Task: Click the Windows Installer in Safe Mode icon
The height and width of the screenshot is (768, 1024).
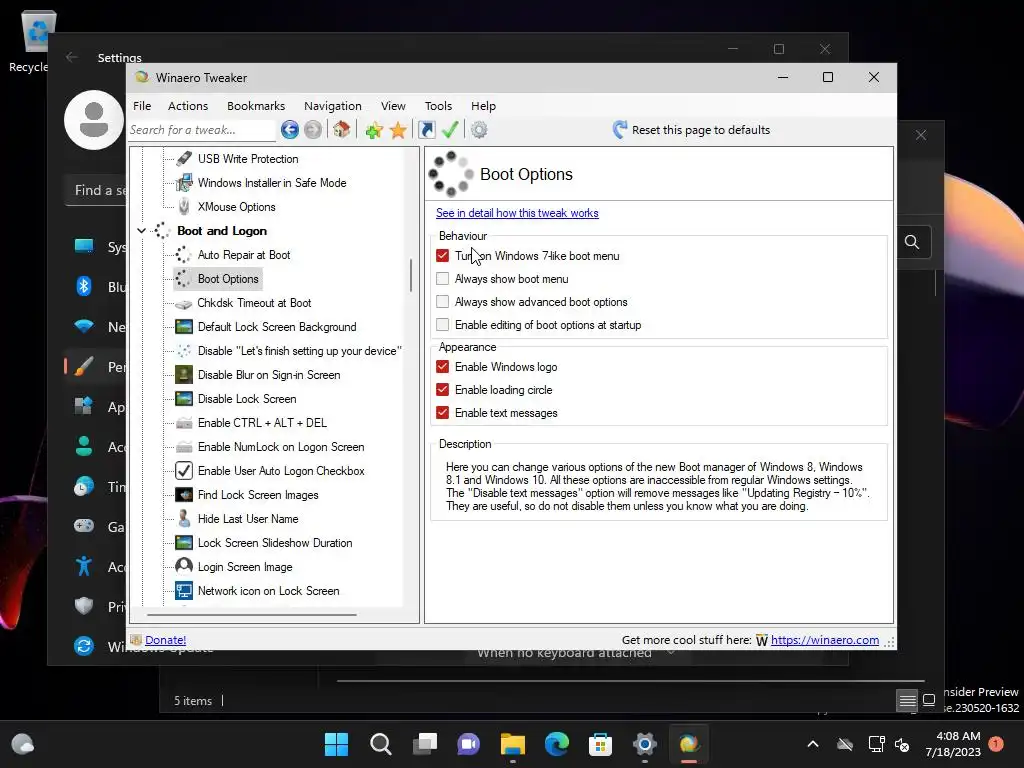Action: pyautogui.click(x=184, y=183)
